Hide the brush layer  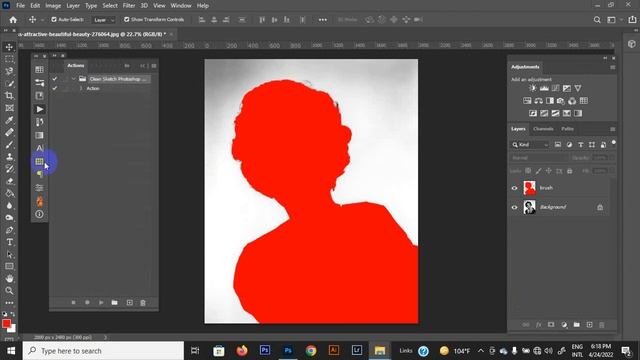[514, 188]
